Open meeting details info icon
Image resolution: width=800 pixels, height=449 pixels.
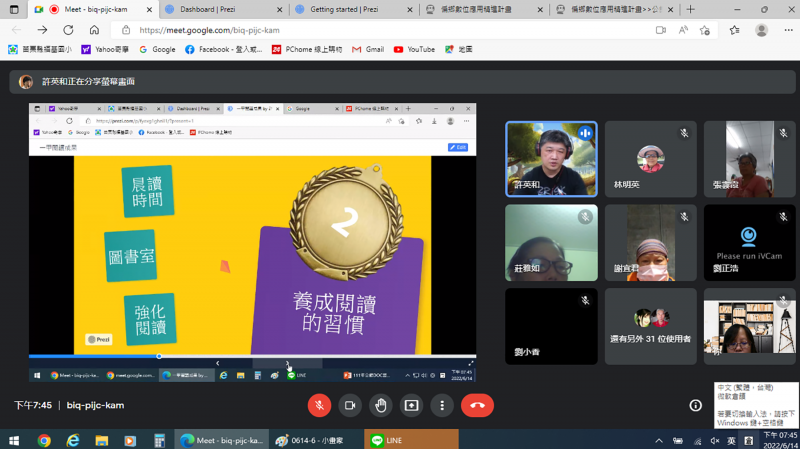[x=696, y=405]
